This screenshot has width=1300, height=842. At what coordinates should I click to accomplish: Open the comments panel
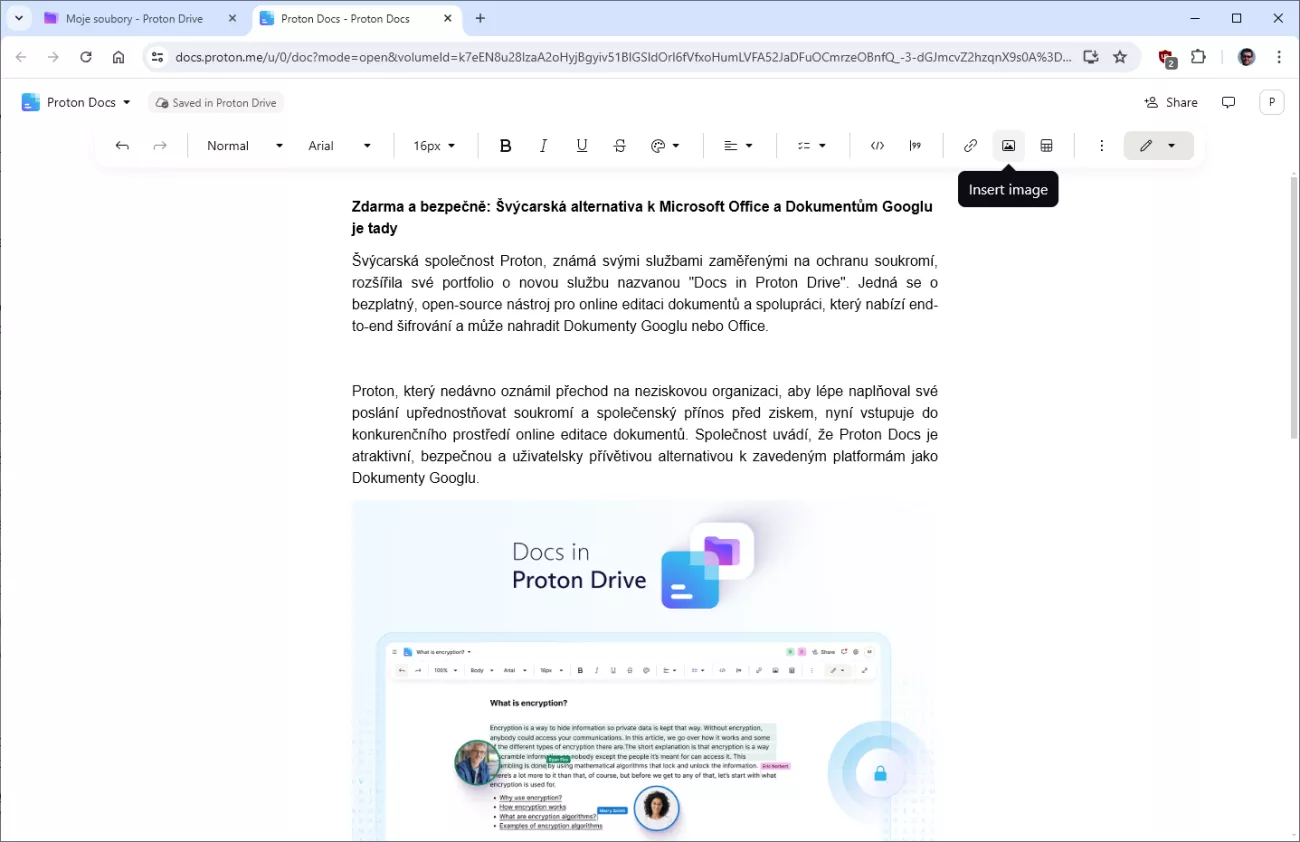[1228, 102]
